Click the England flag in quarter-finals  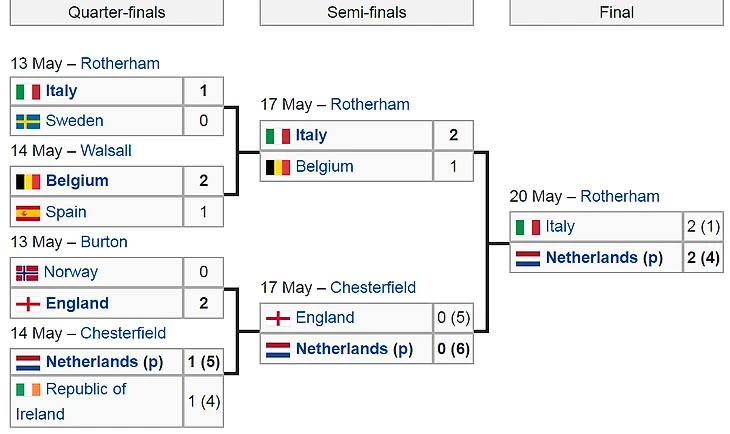pyautogui.click(x=28, y=303)
